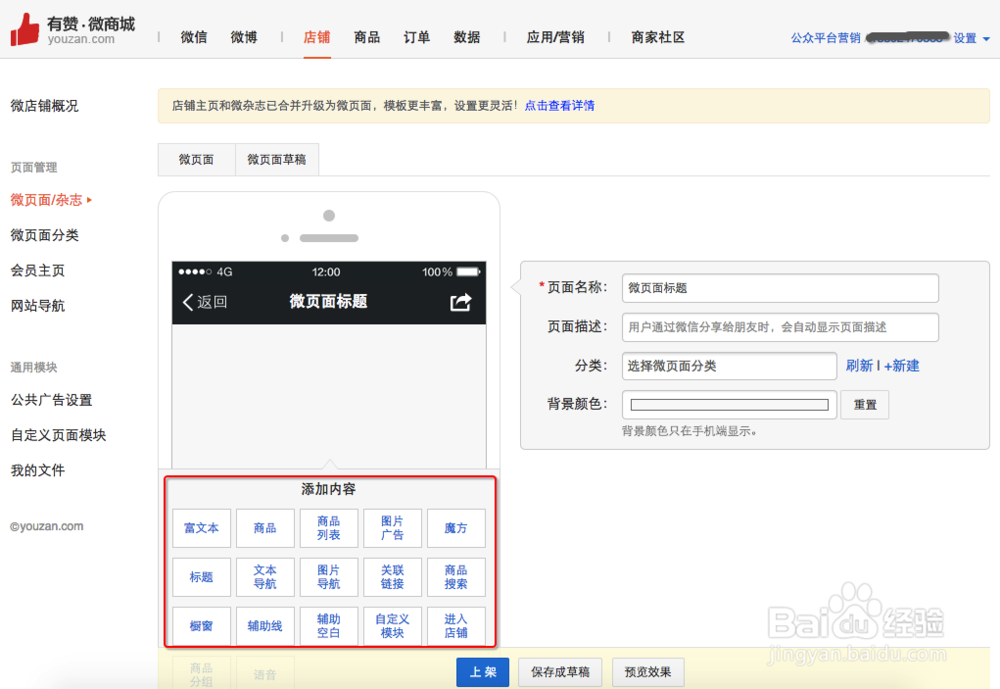
Task: Open the 微博 top menu
Action: click(x=244, y=37)
